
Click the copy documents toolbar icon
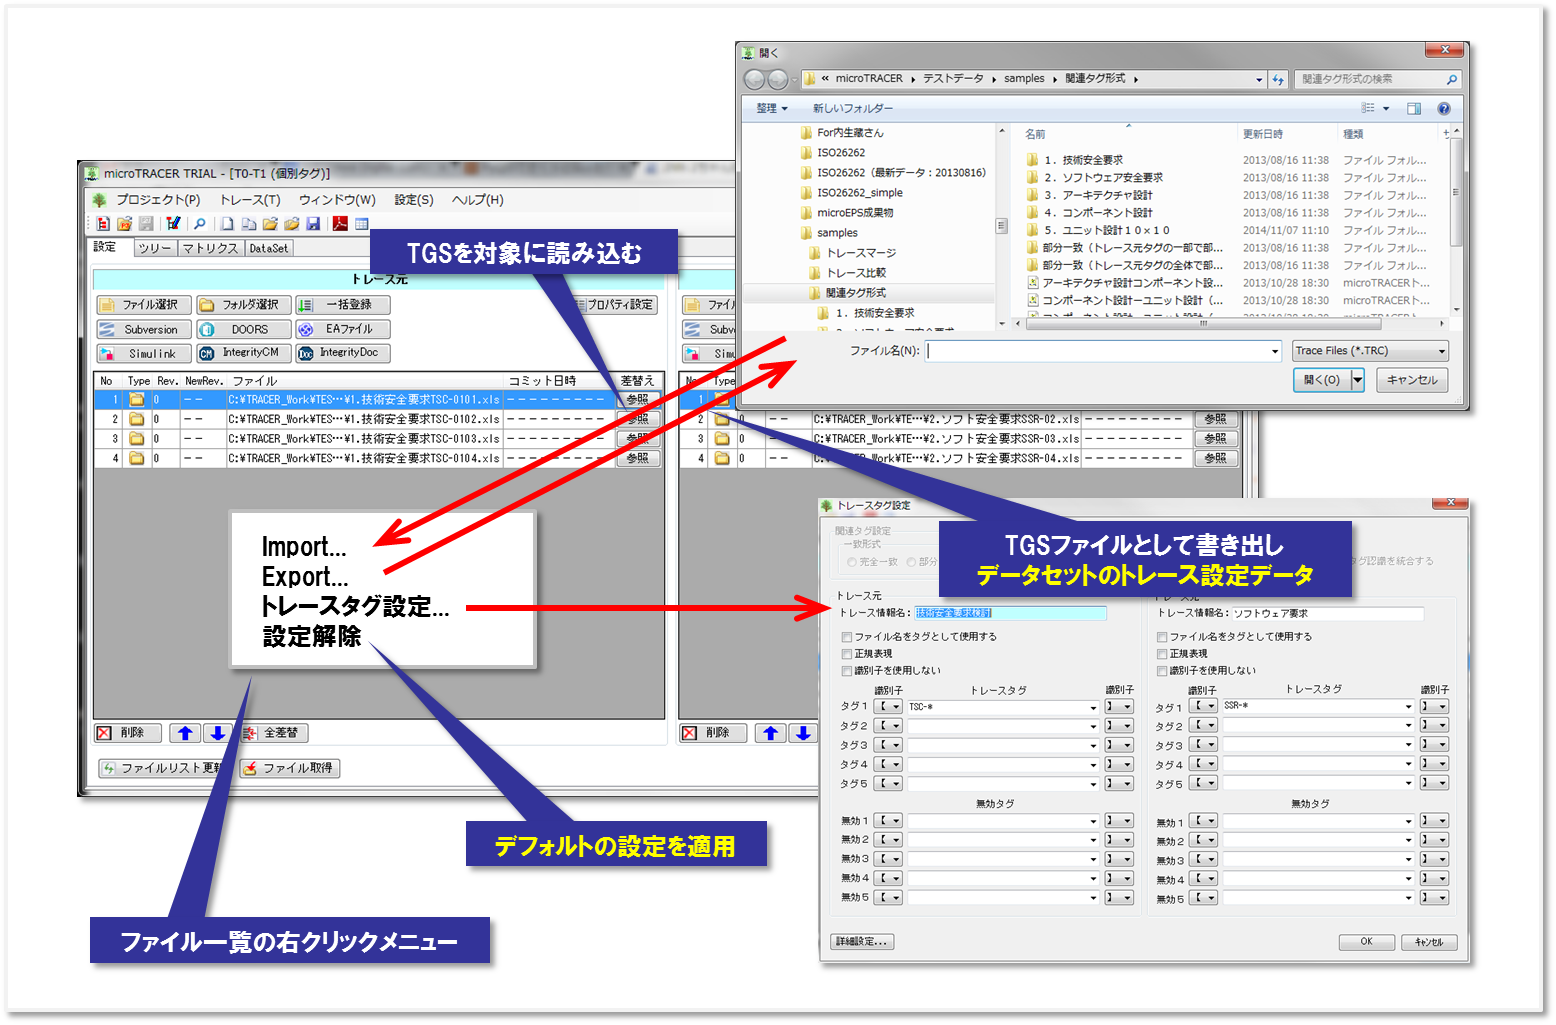click(249, 224)
